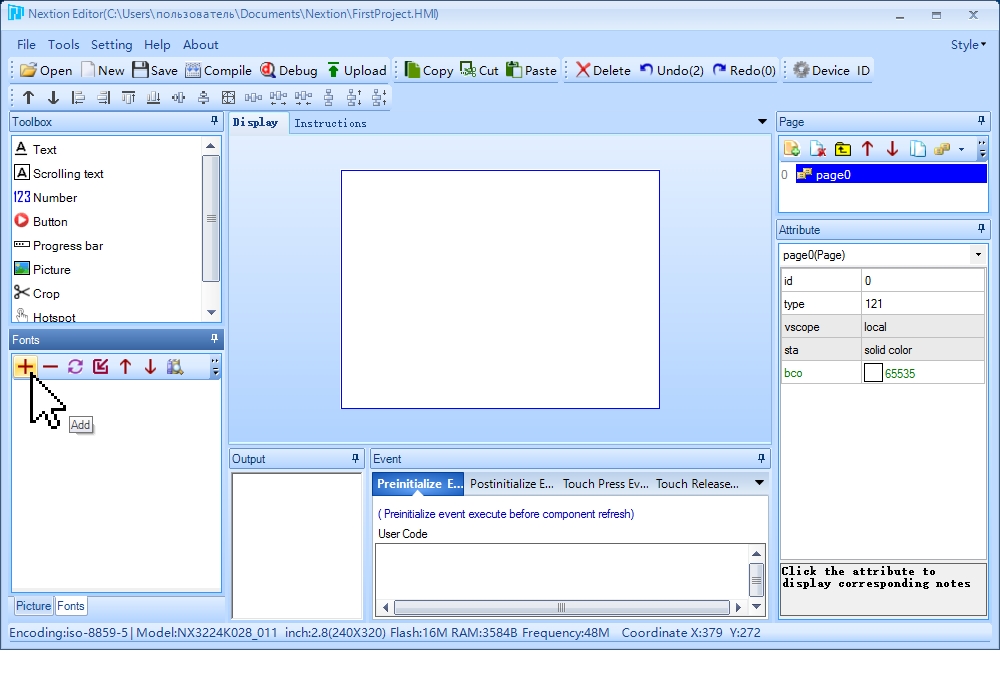Click the Increase vertical spacing icon
Image resolution: width=1000 pixels, height=685 pixels.
[x=354, y=98]
